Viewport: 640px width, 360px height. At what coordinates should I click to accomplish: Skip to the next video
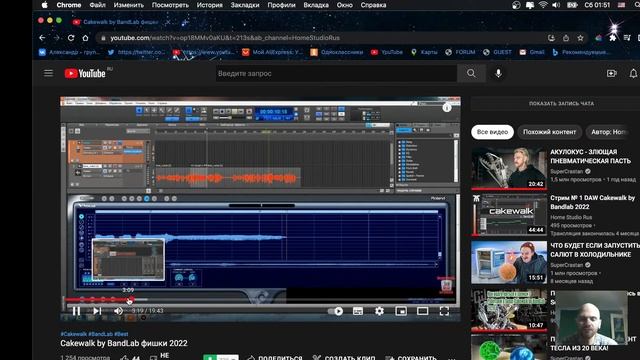pos(97,311)
